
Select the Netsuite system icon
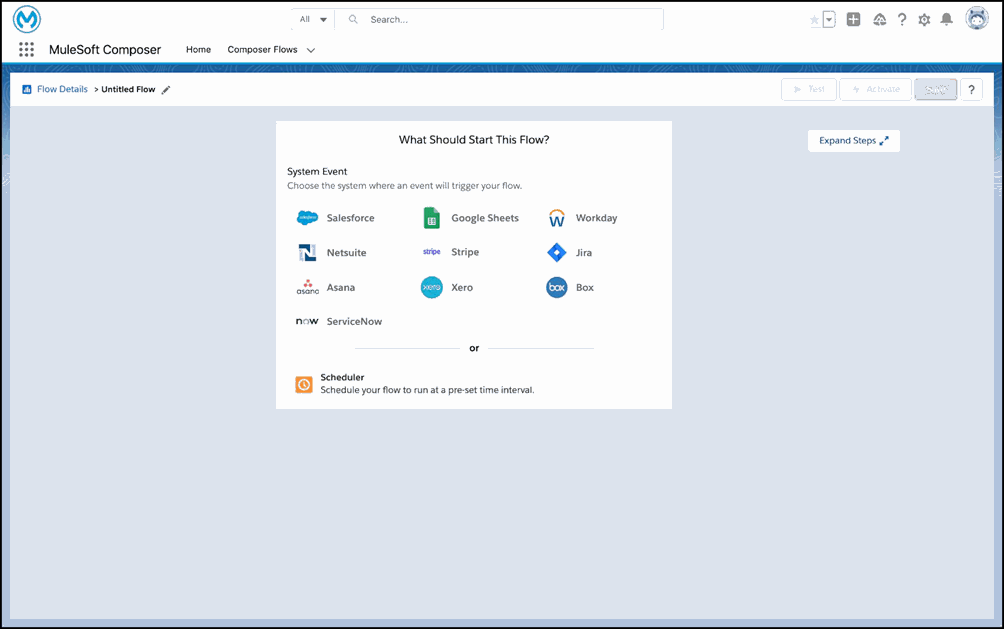(307, 253)
